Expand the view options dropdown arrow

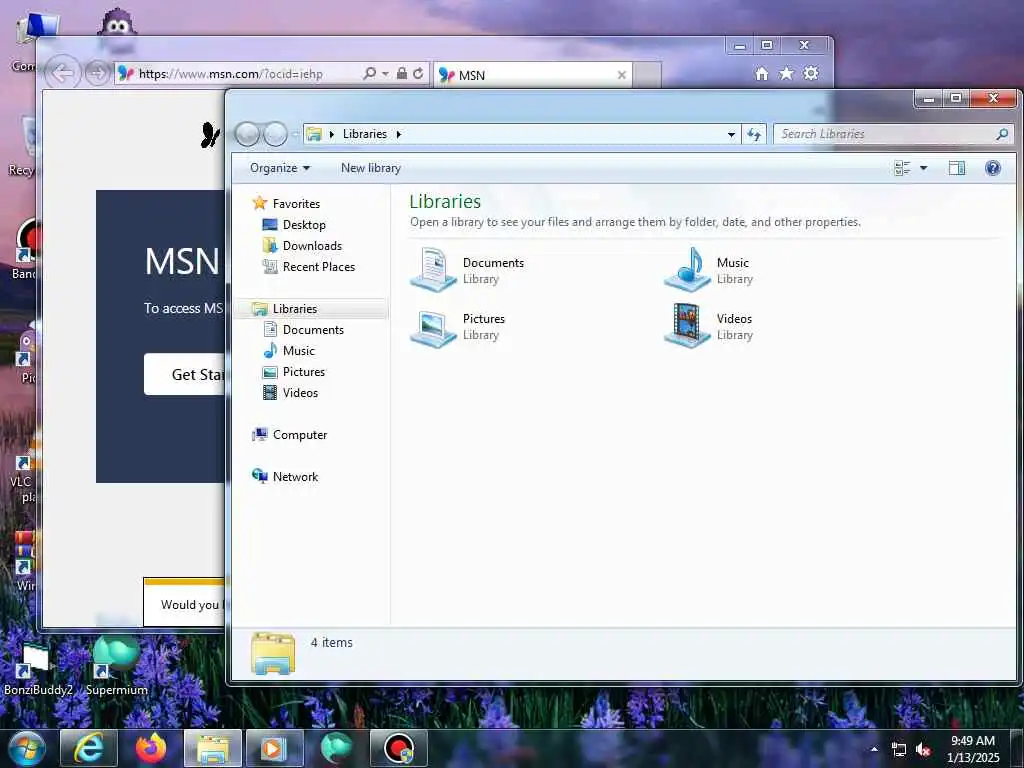tap(923, 168)
